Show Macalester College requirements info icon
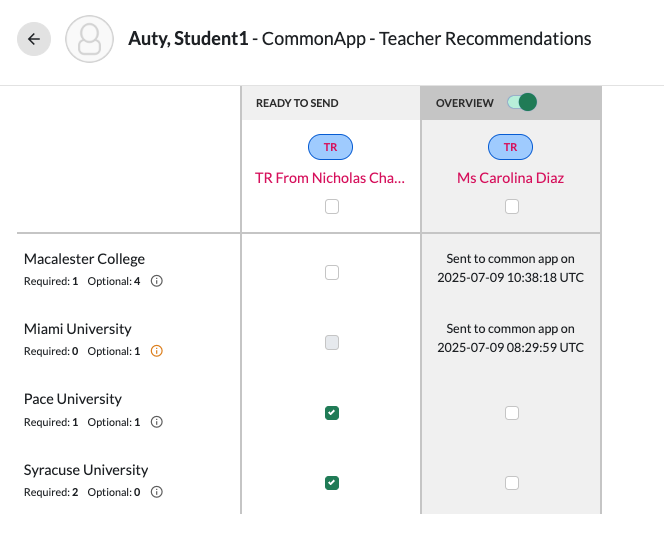The width and height of the screenshot is (664, 550). coord(157,281)
